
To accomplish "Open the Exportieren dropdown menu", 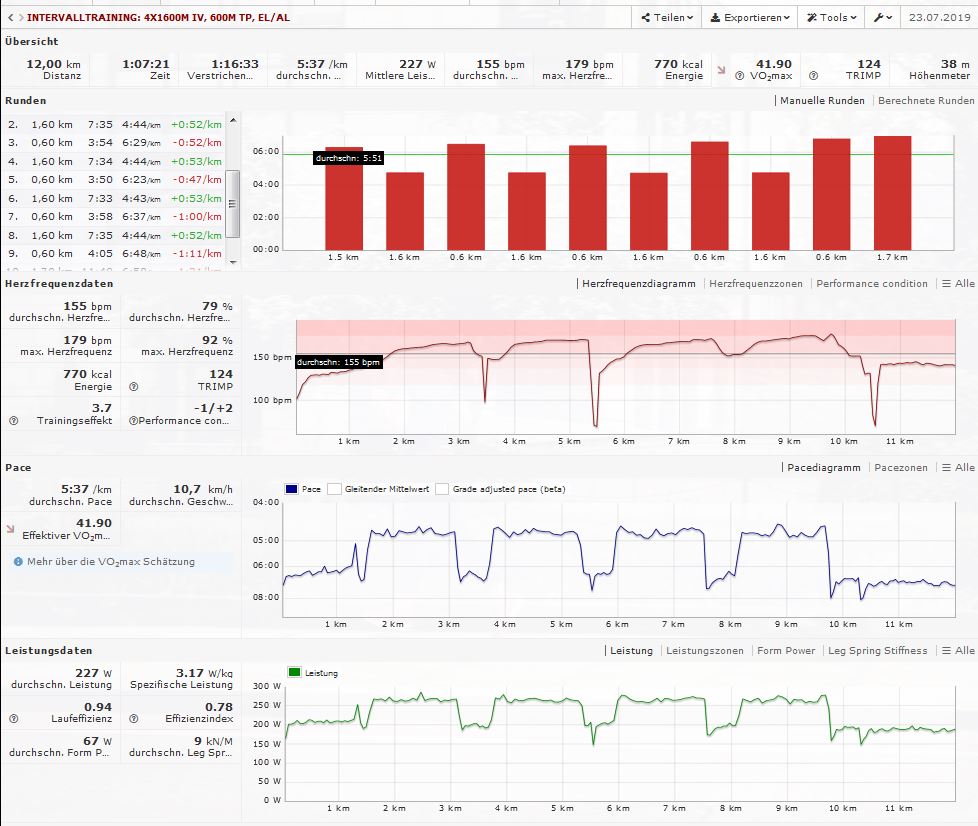I will tap(749, 18).
